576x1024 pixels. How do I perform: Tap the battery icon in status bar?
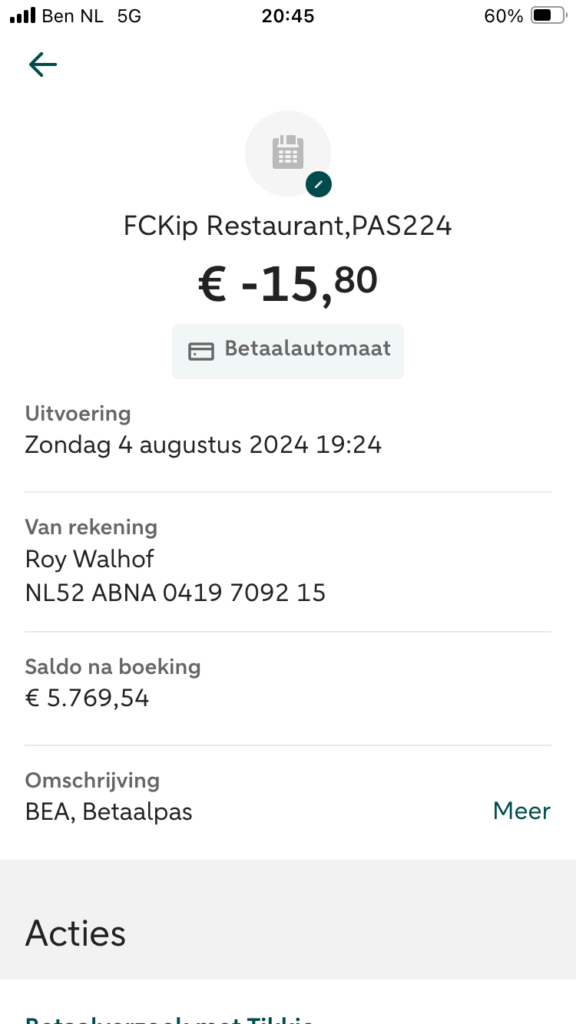[548, 16]
